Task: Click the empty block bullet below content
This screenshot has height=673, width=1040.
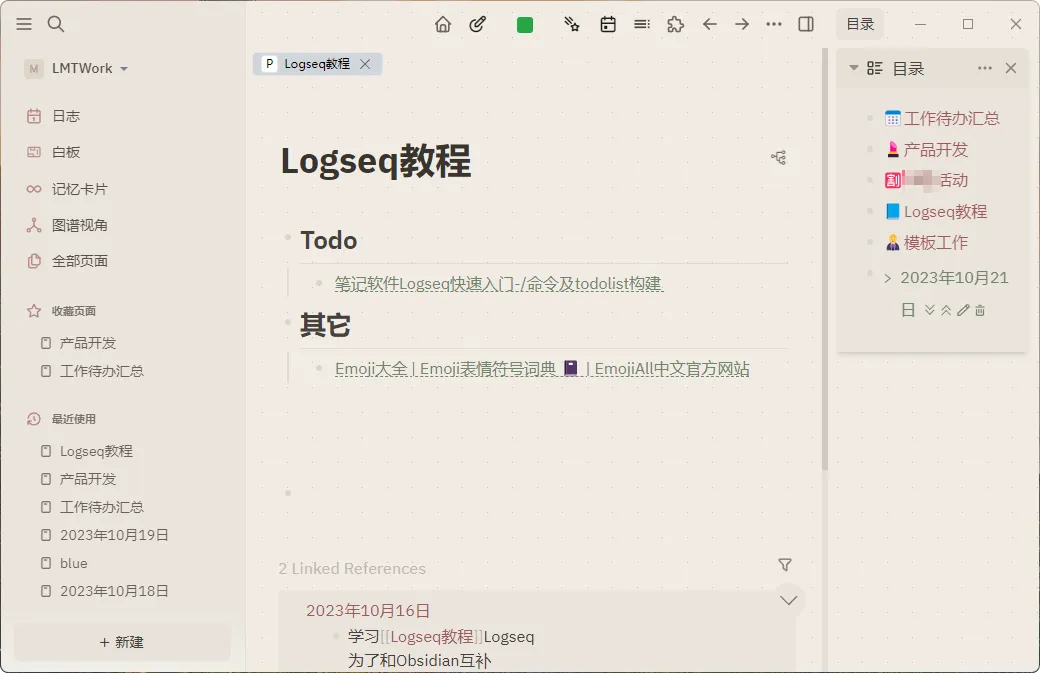Action: coord(288,493)
